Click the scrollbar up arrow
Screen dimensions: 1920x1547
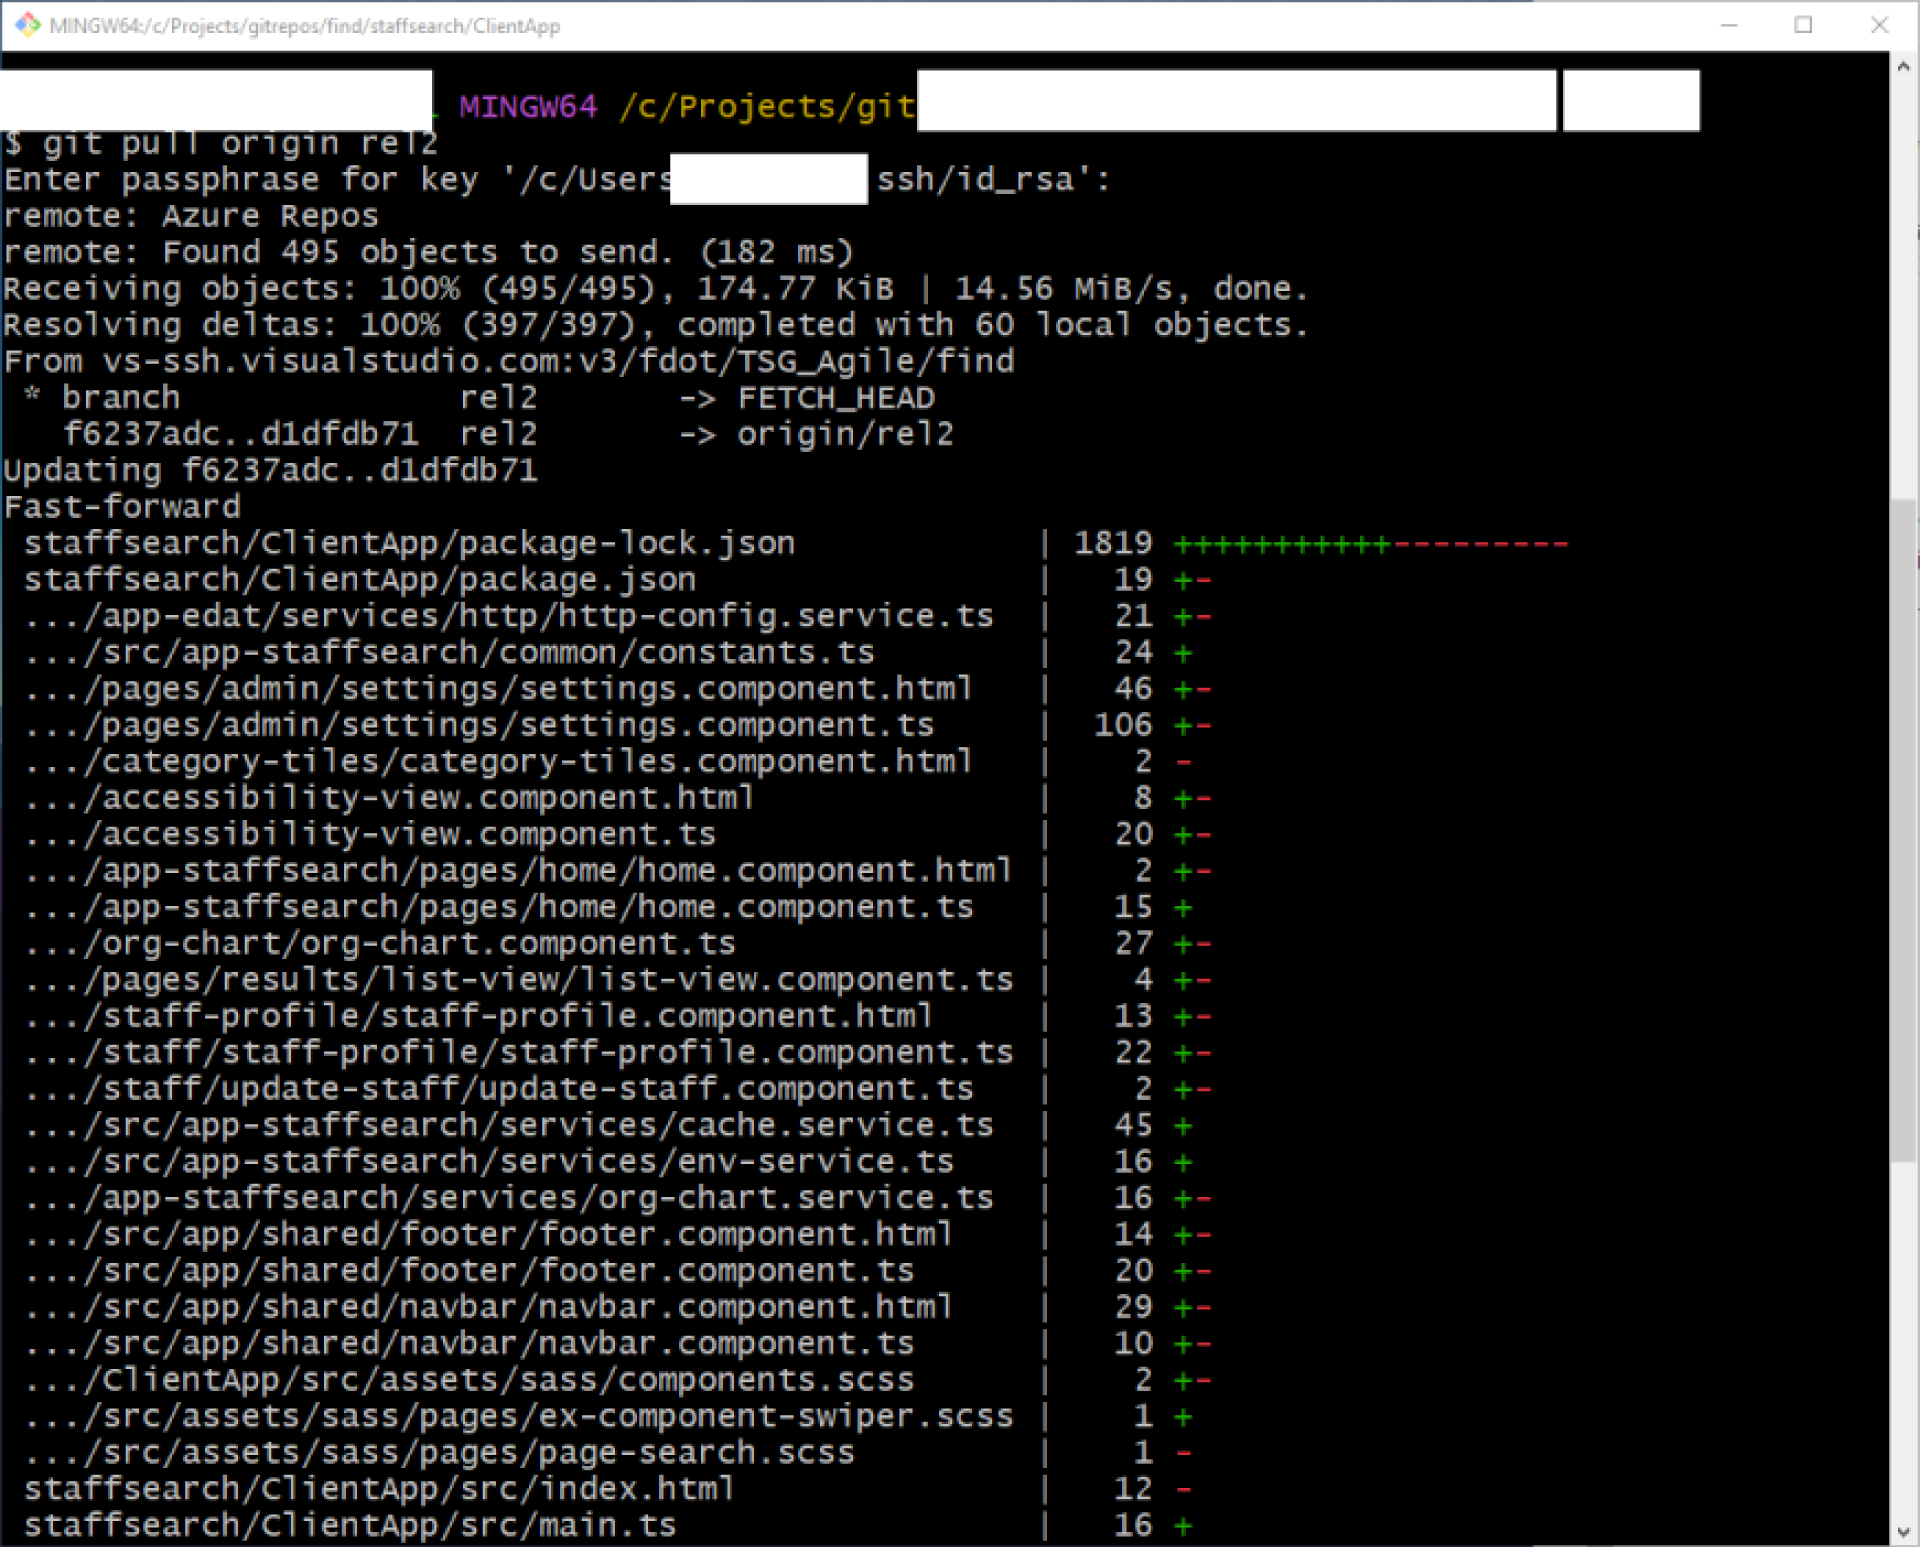1903,67
